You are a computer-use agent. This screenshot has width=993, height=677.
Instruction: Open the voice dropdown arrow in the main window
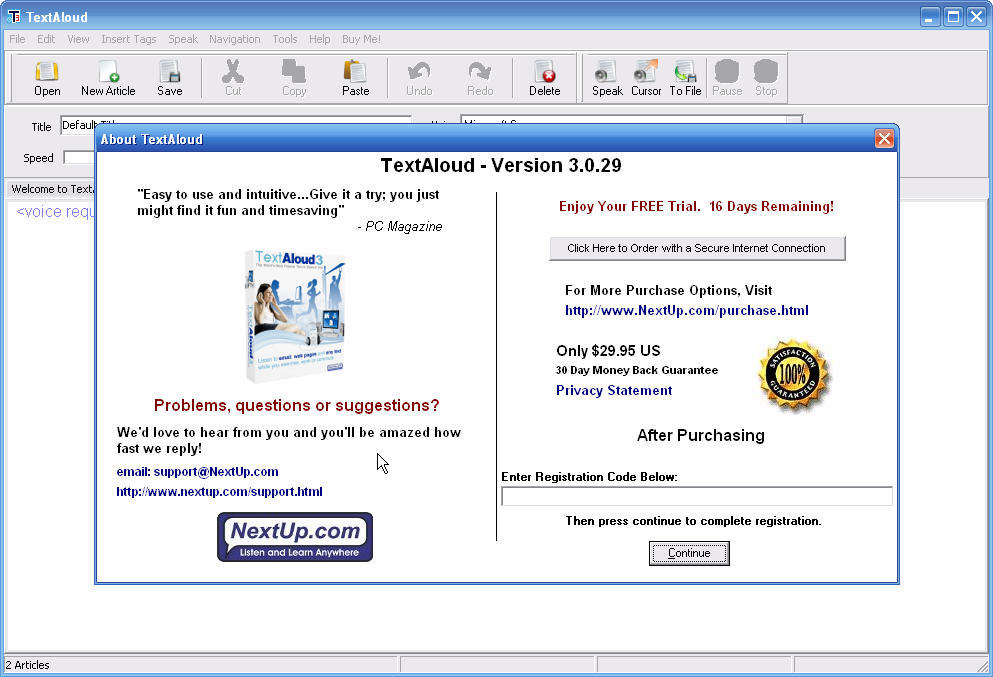(x=795, y=120)
